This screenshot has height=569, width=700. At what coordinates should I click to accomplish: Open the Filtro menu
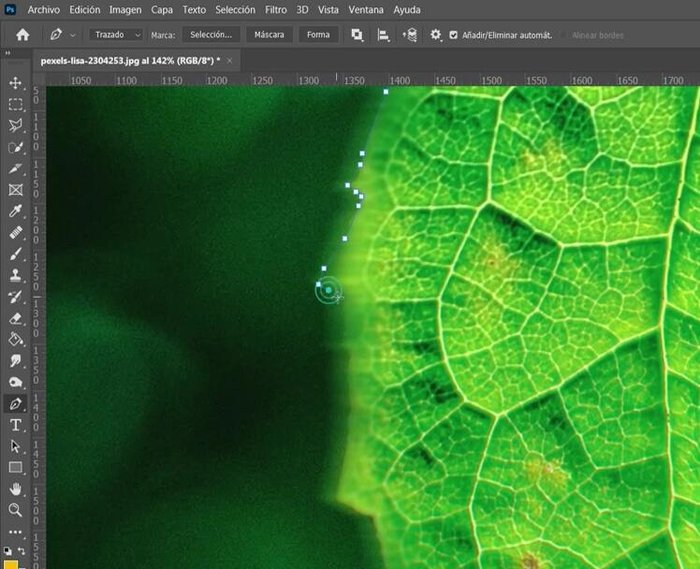coord(276,9)
